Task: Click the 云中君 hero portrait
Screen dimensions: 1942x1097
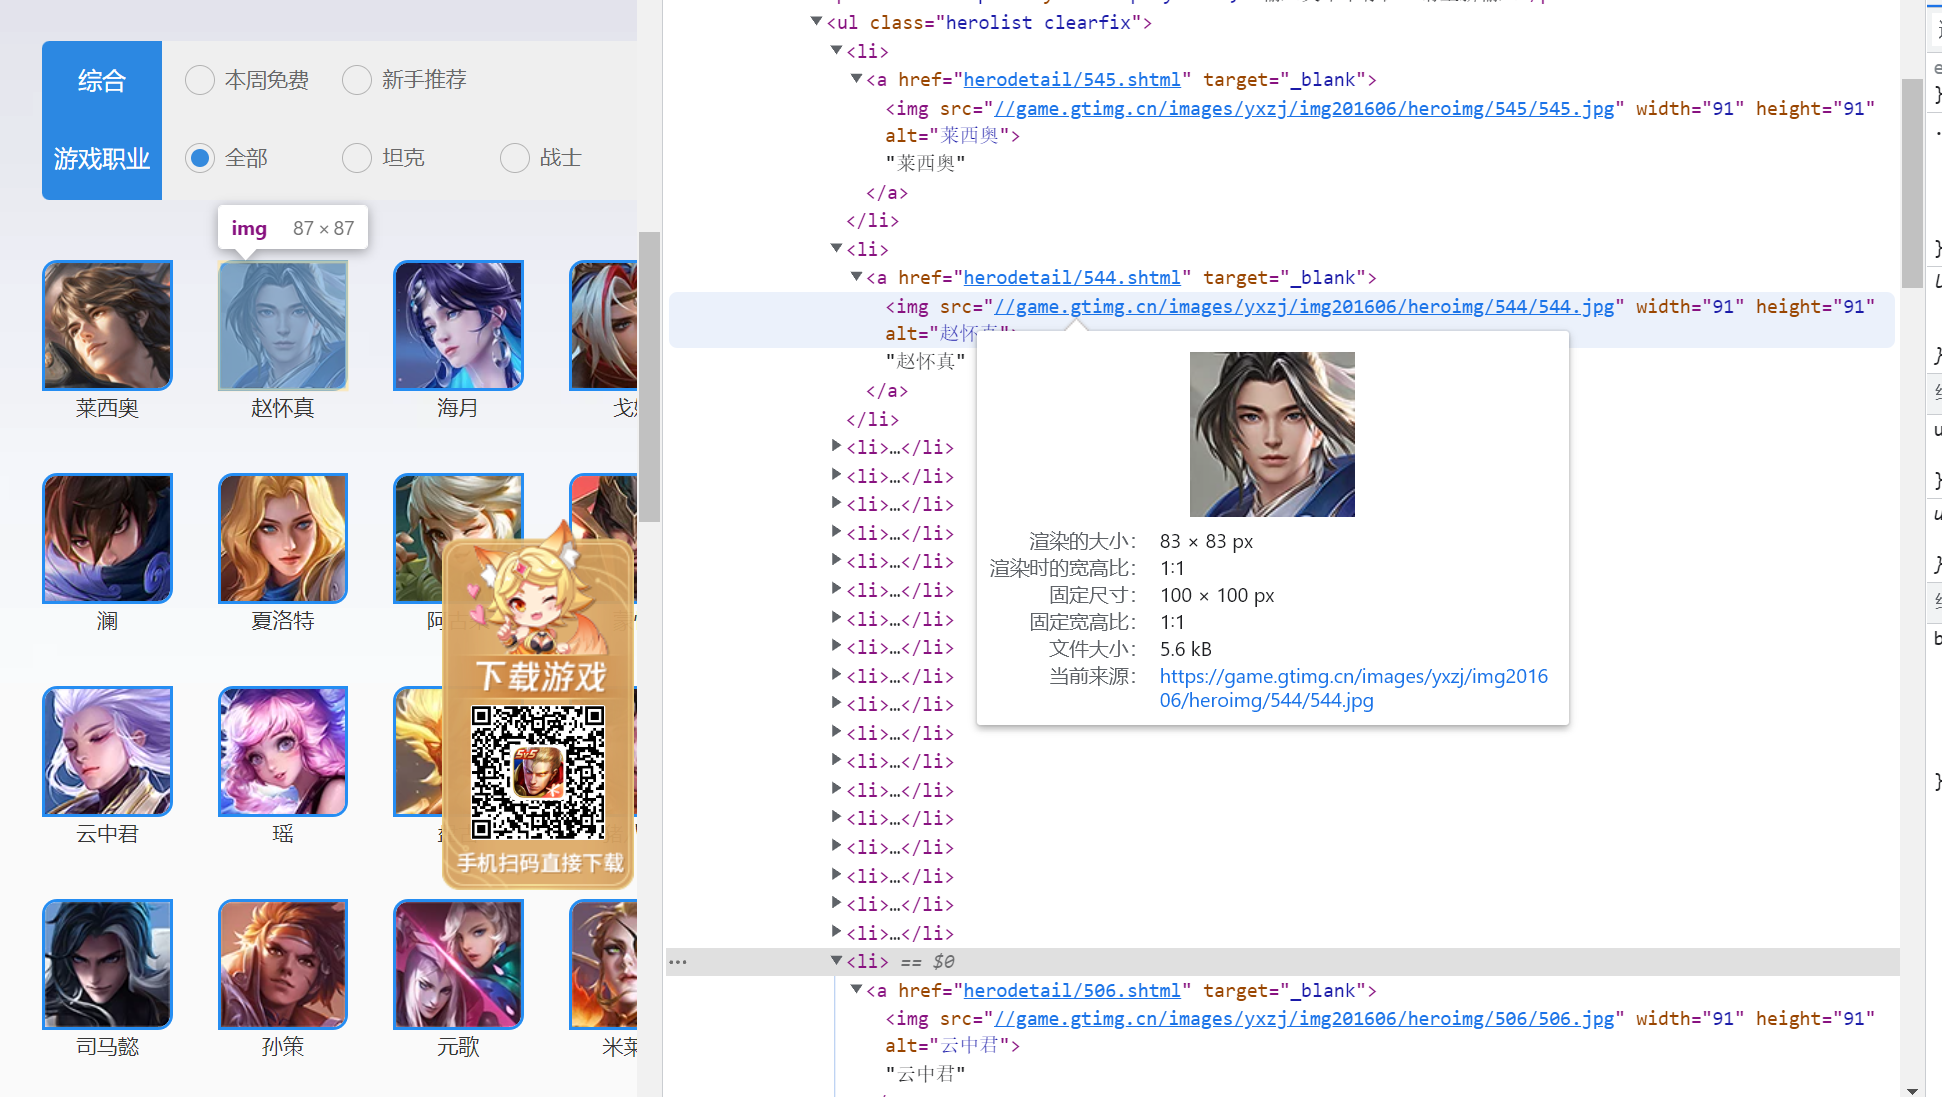Action: [107, 751]
